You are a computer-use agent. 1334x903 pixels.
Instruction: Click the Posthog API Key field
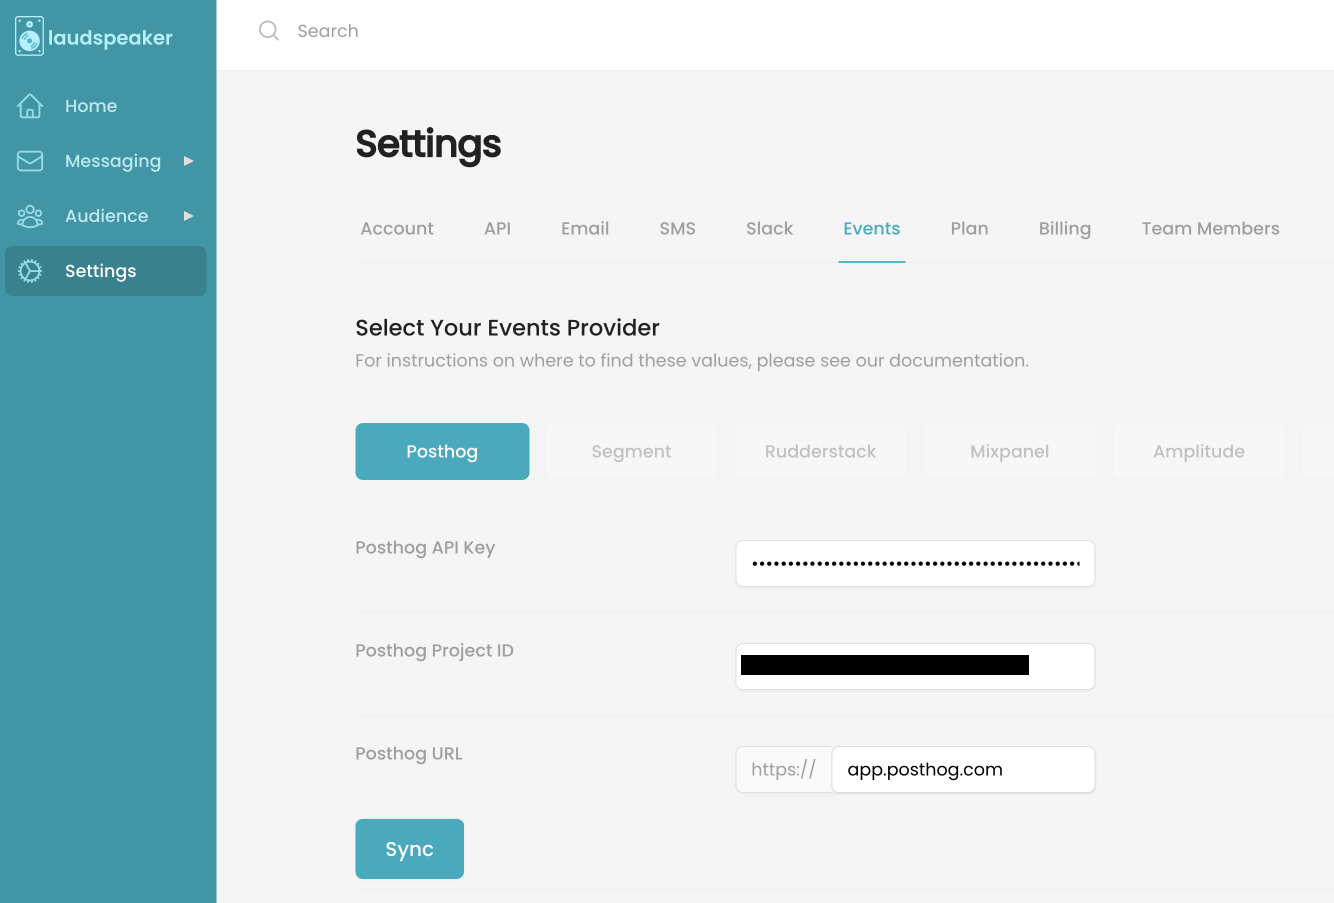(915, 564)
